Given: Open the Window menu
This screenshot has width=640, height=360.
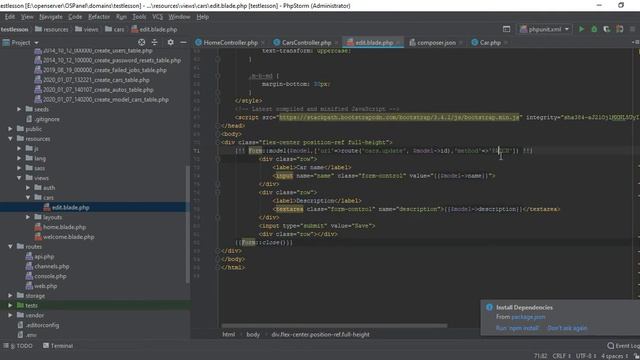Looking at the screenshot, I should pos(179,17).
